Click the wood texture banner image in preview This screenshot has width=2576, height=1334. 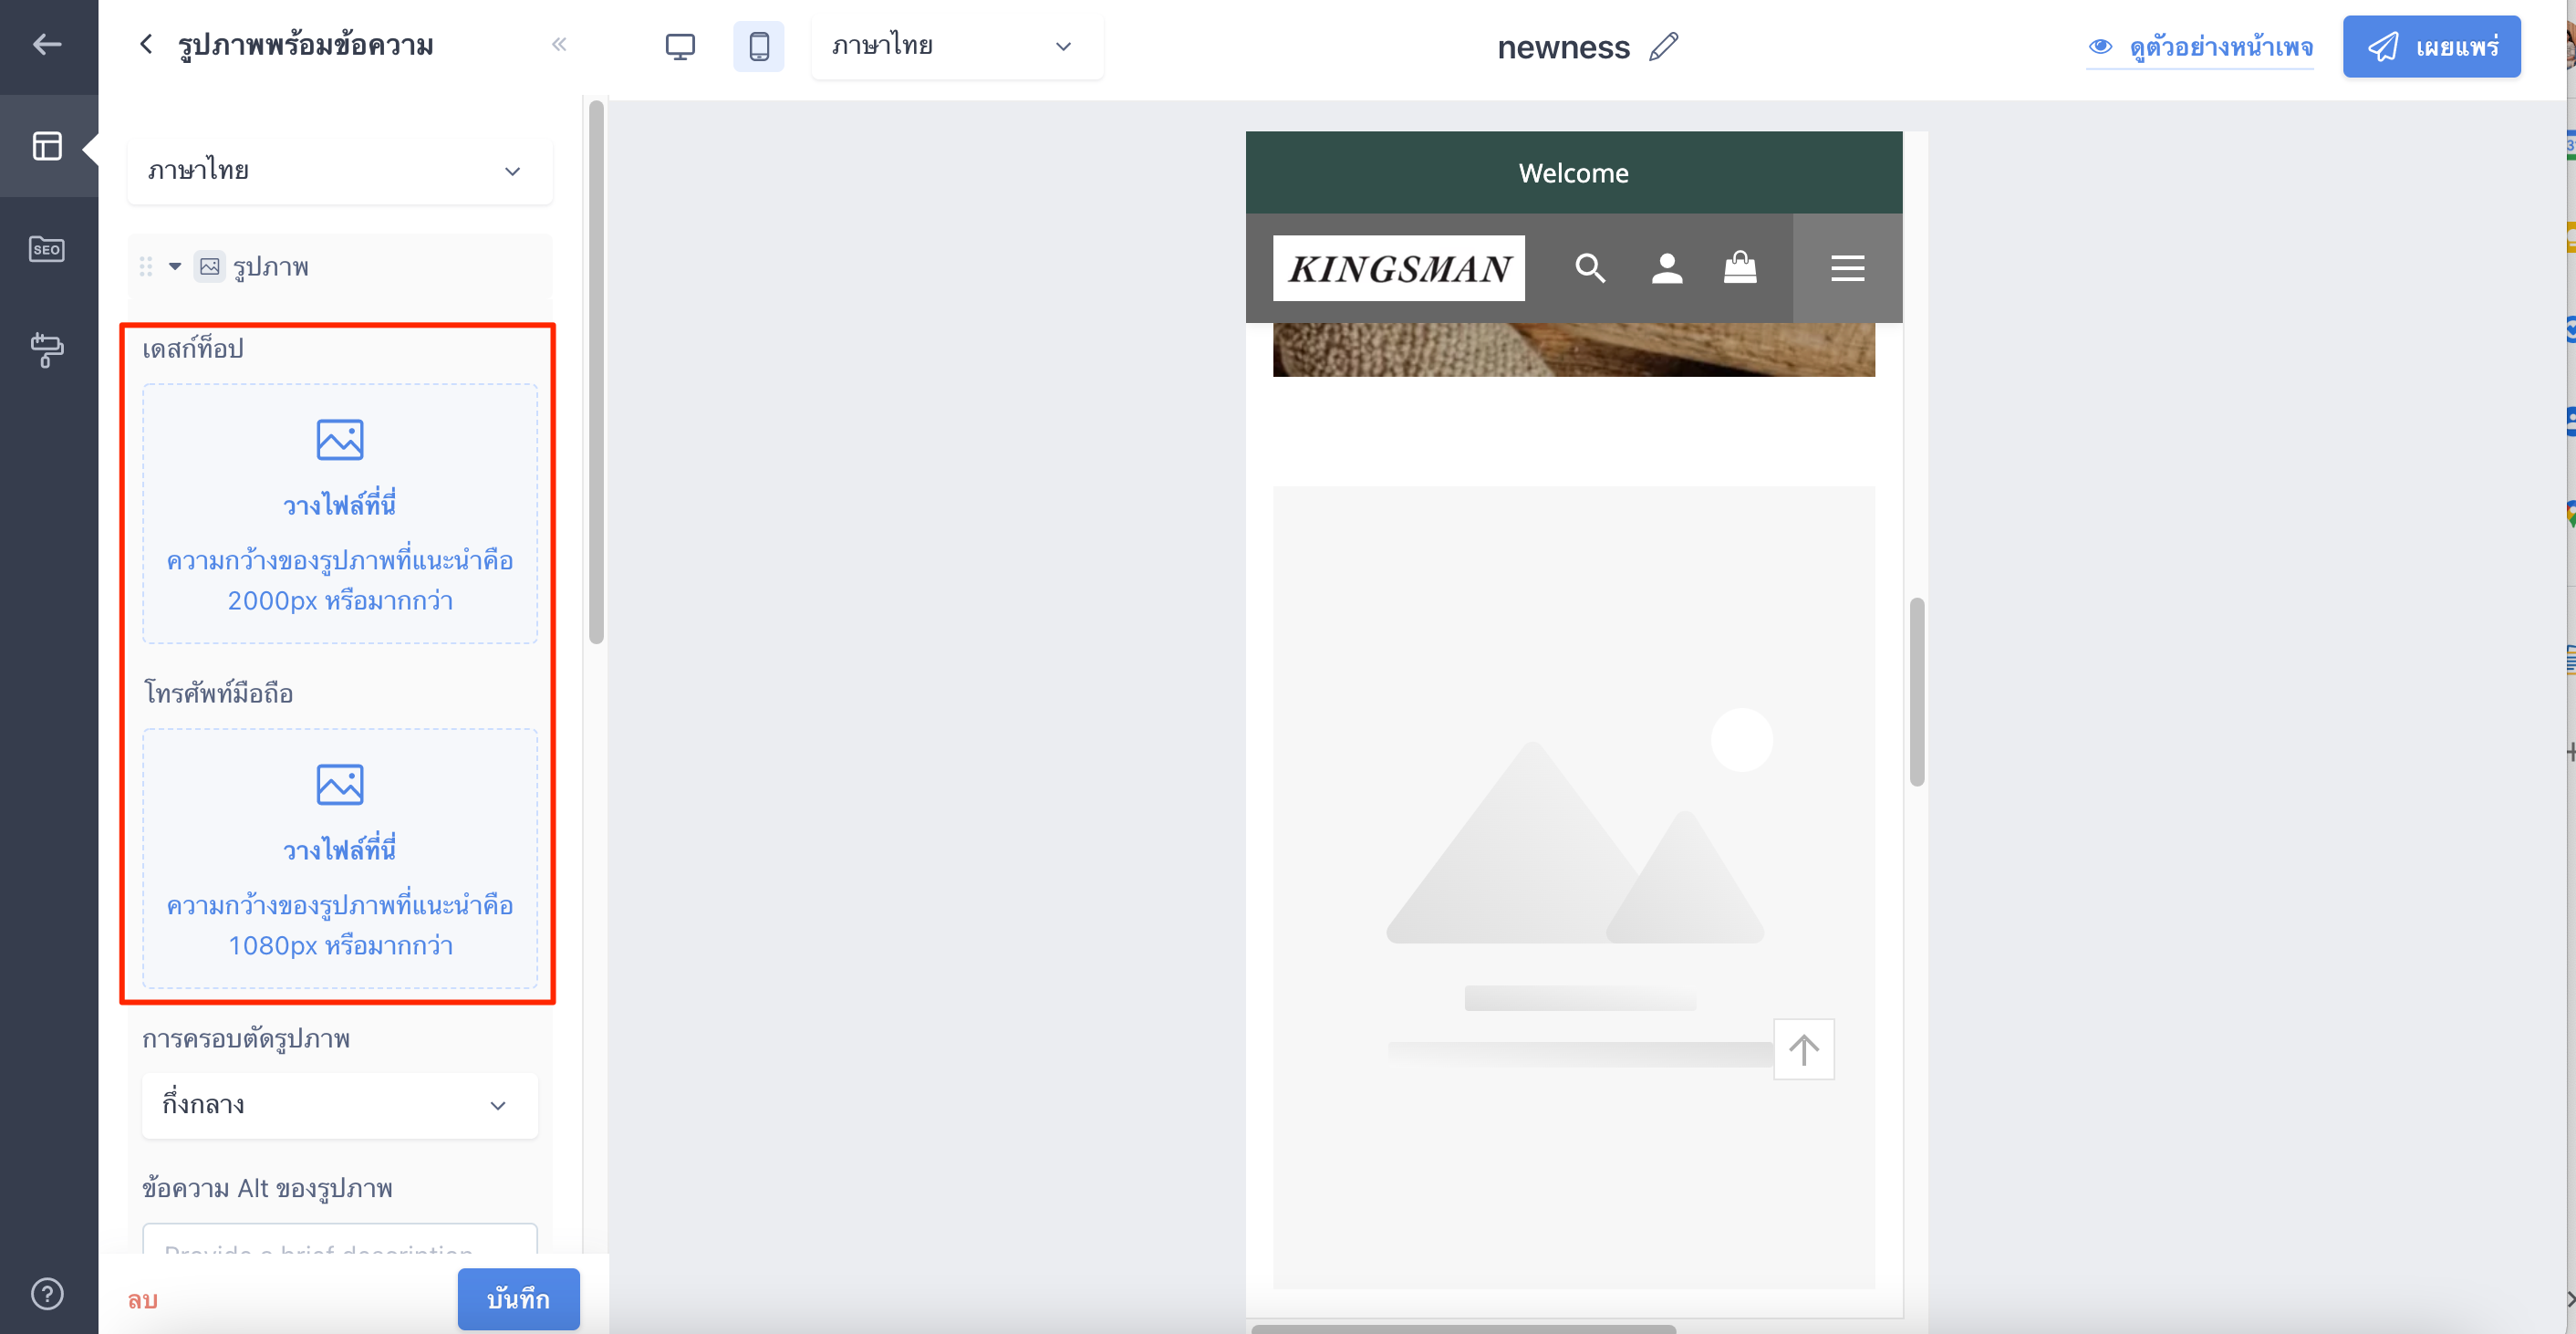coord(1573,349)
